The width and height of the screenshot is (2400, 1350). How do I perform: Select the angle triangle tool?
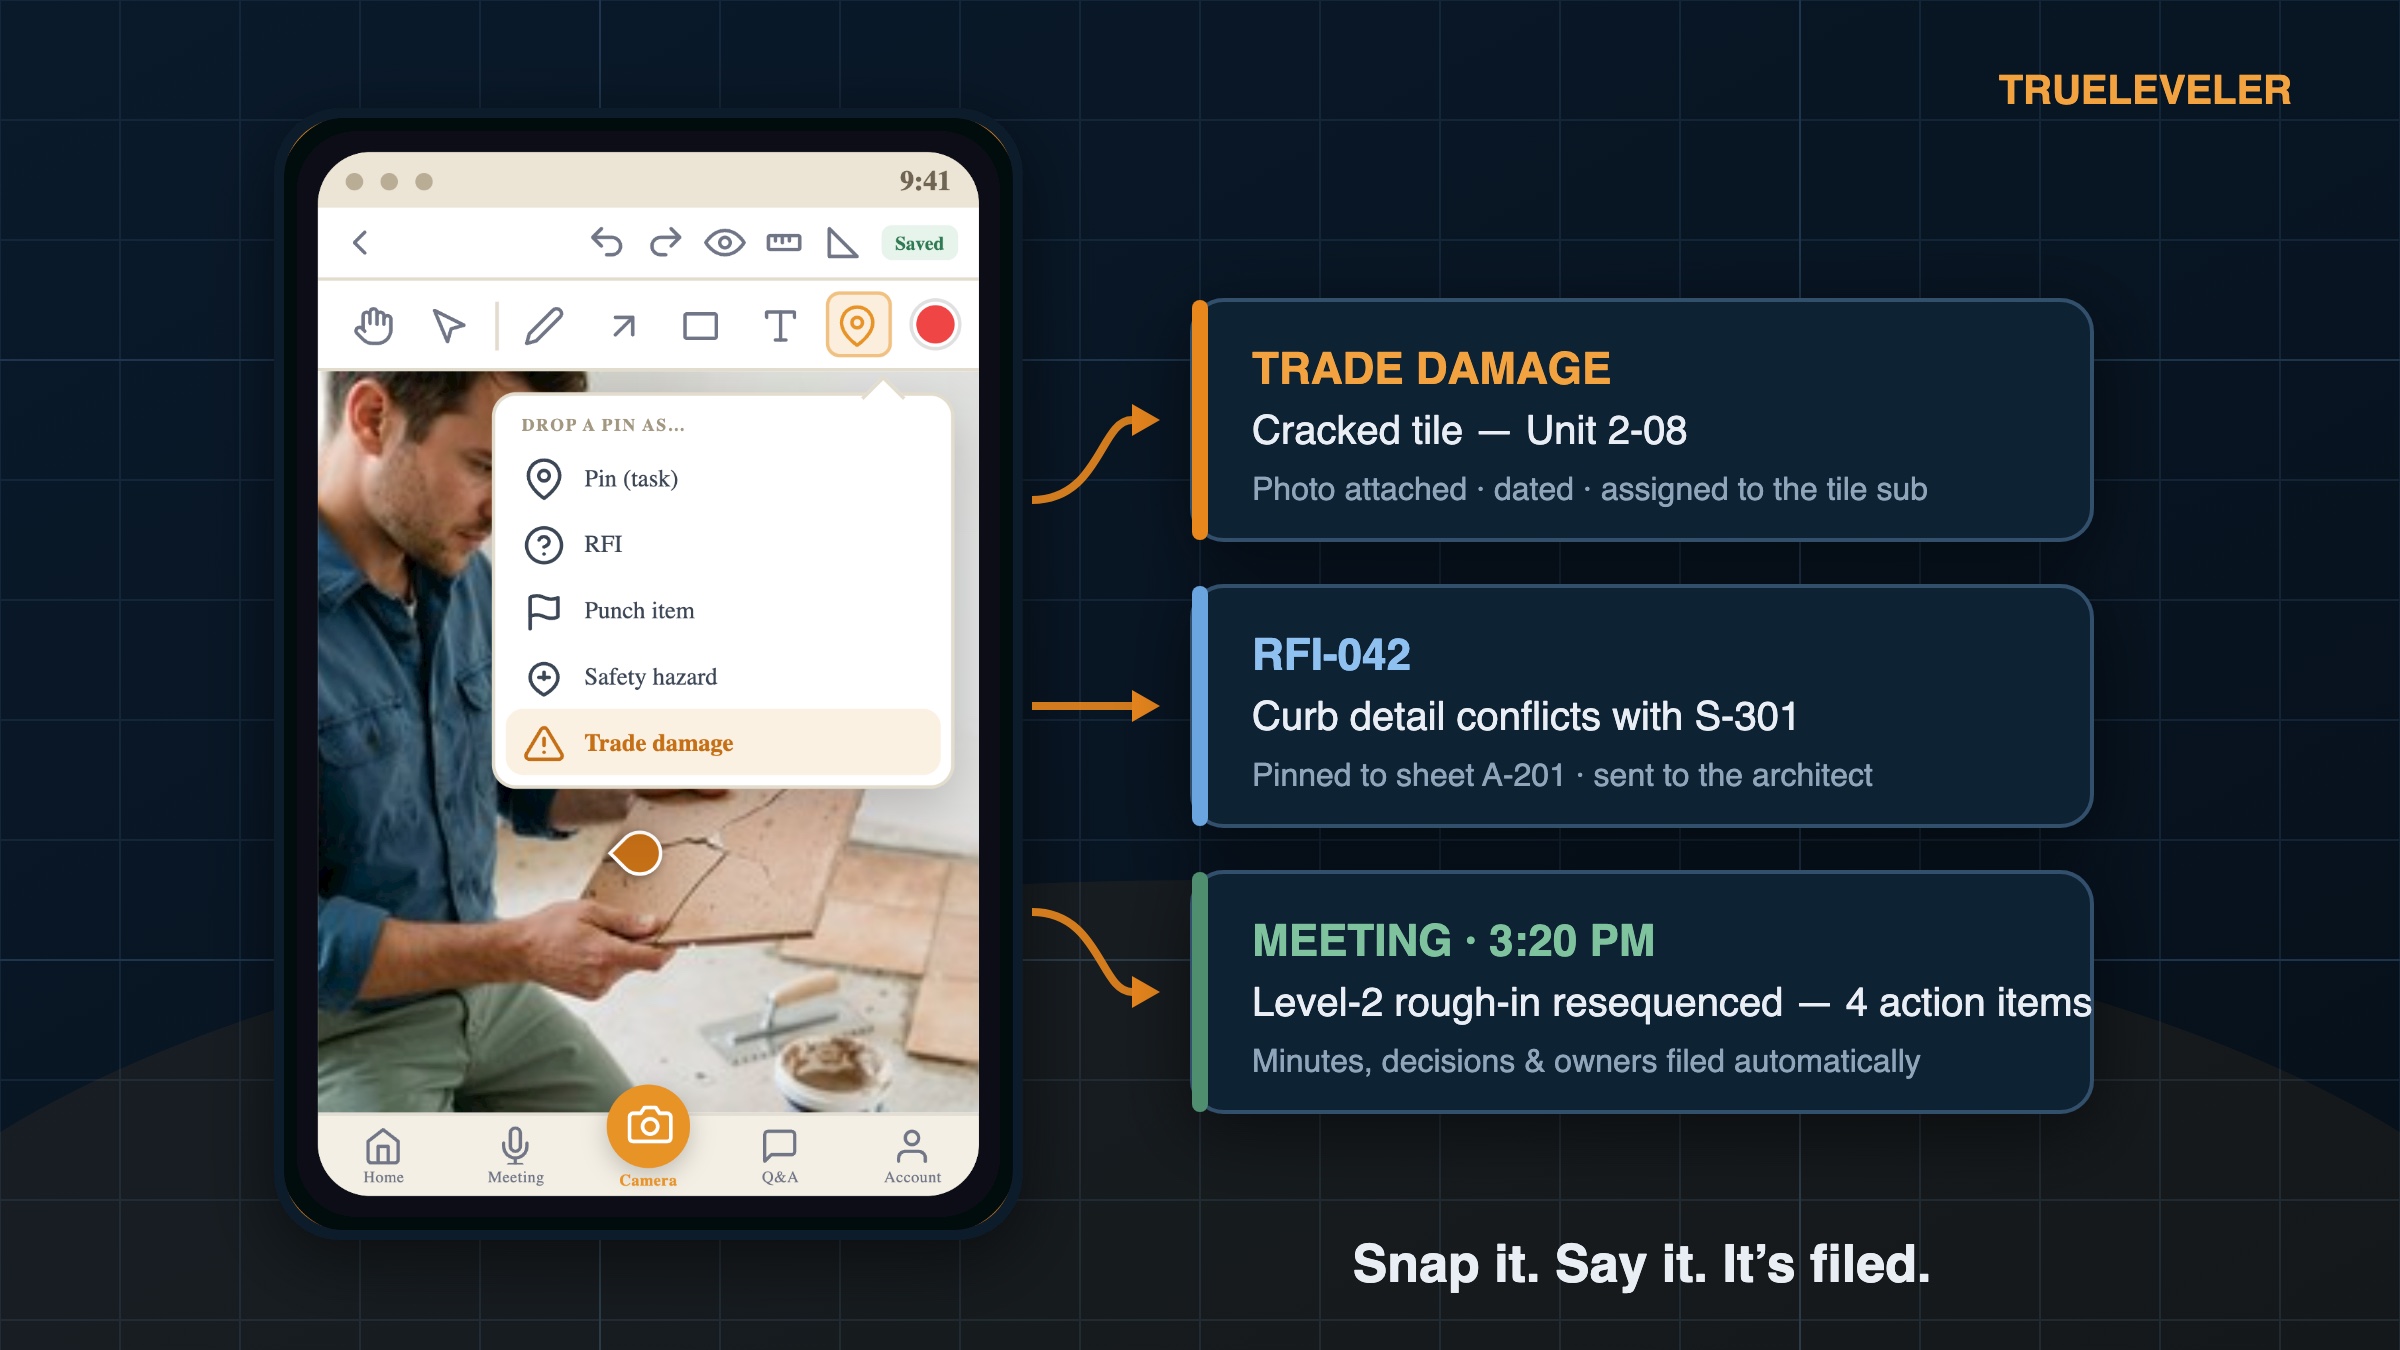point(842,243)
